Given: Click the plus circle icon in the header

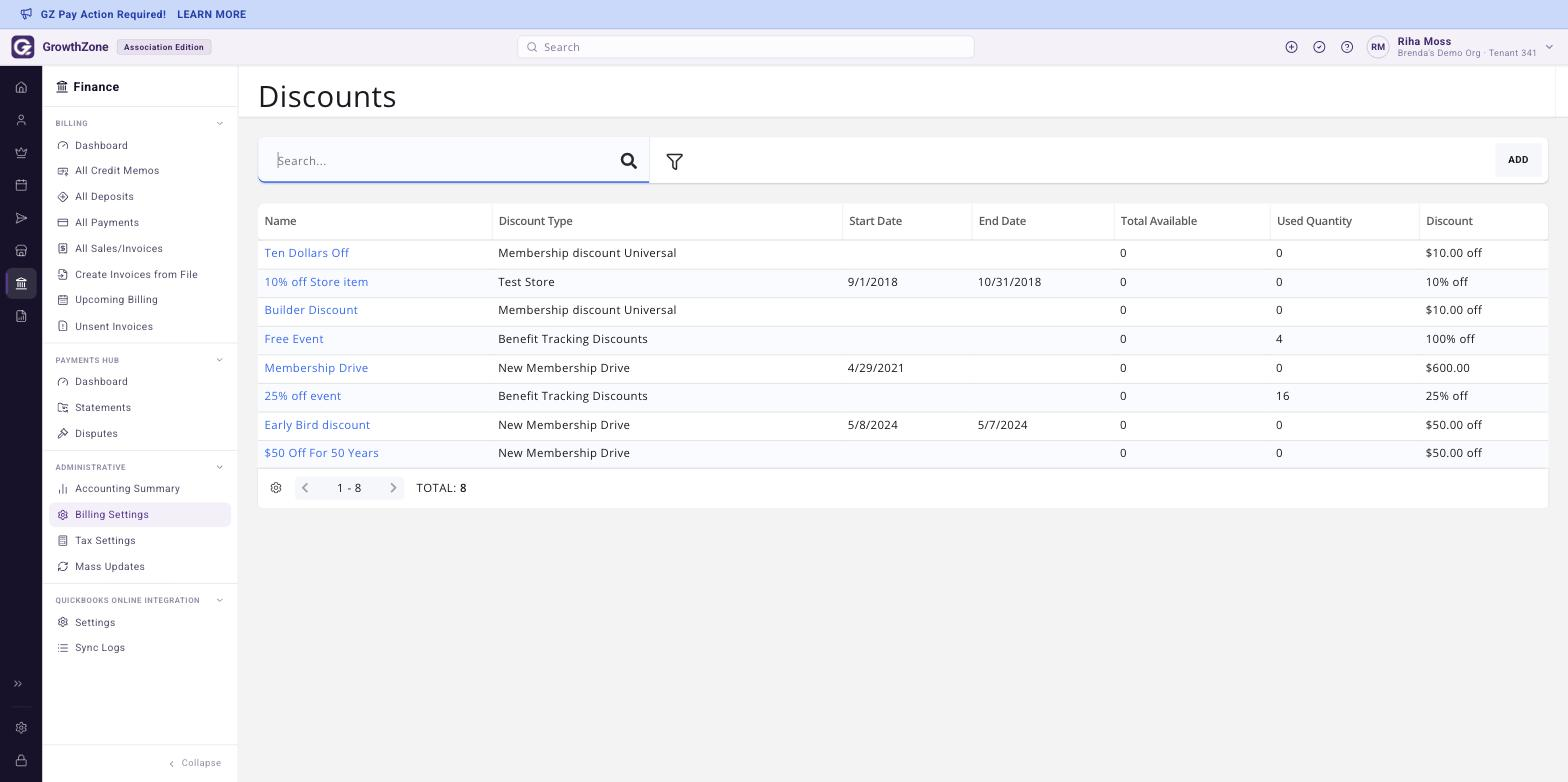Looking at the screenshot, I should (1291, 47).
